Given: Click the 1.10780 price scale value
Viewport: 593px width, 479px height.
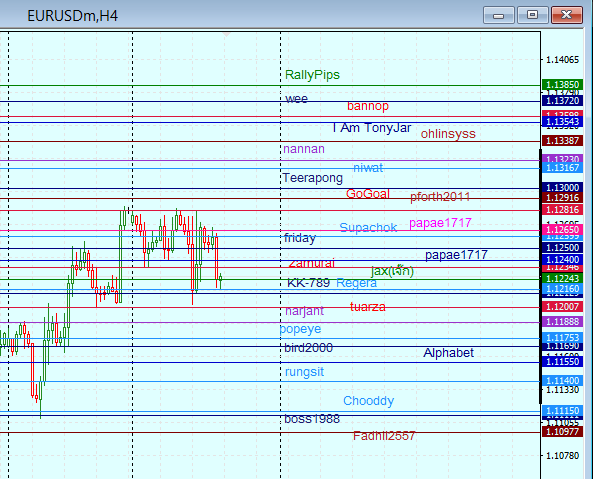Looking at the screenshot, I should (x=562, y=456).
